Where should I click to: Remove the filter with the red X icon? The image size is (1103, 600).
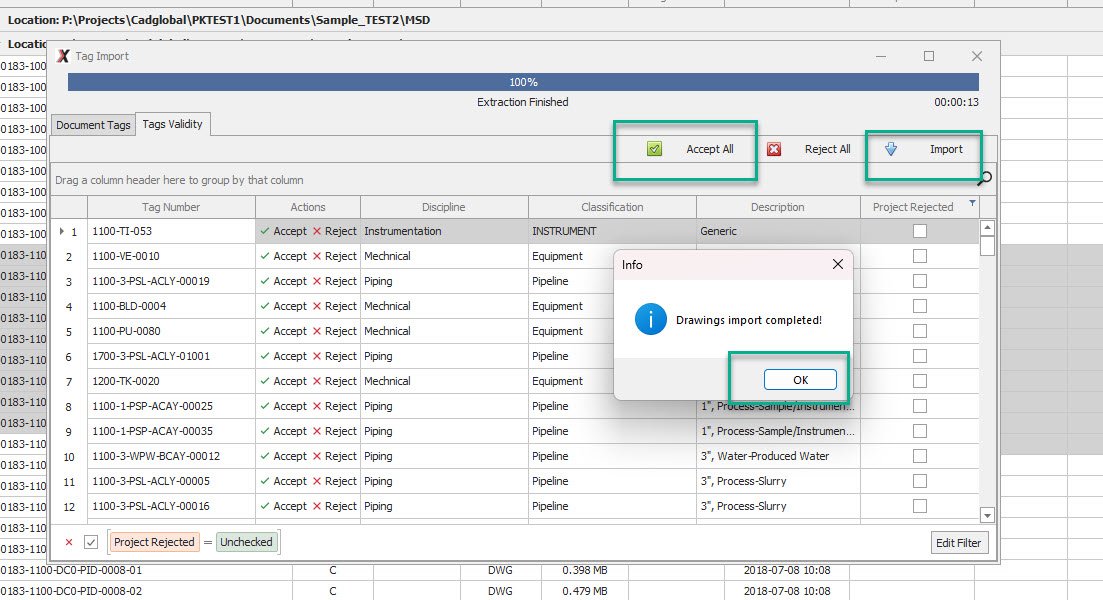(x=69, y=542)
